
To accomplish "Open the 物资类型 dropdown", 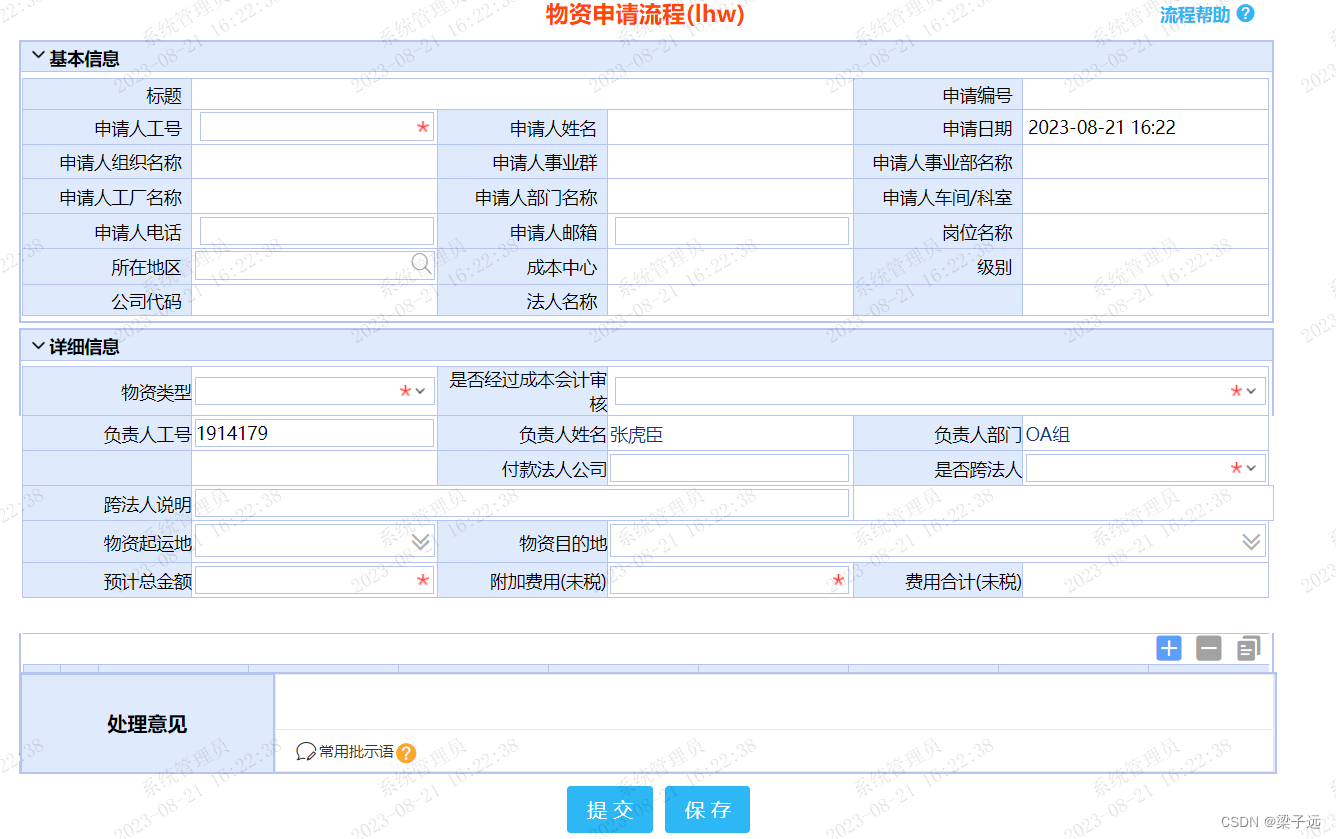I will (x=315, y=391).
